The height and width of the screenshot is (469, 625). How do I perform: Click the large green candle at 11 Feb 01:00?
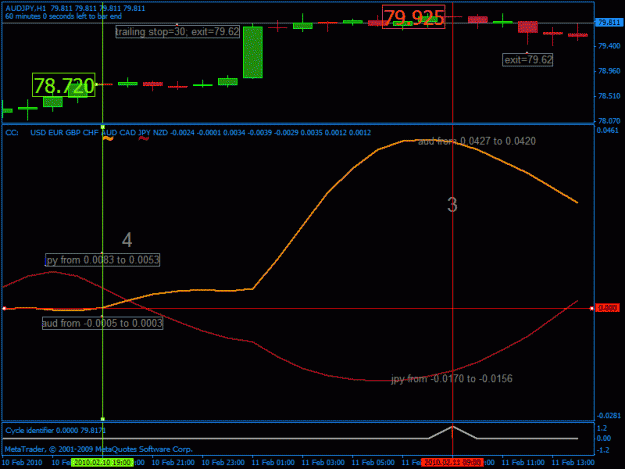tap(253, 52)
